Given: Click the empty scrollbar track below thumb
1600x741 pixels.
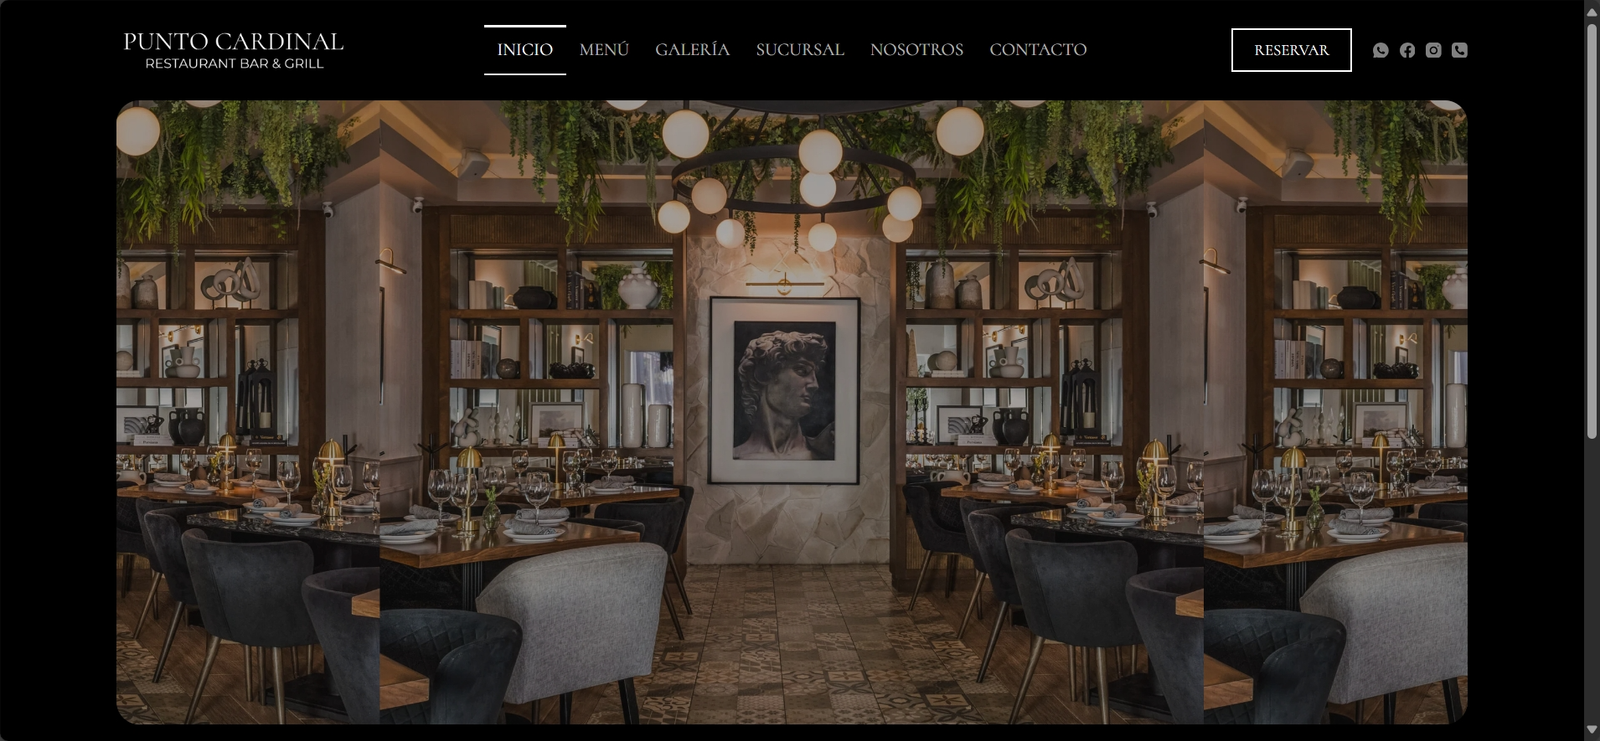Looking at the screenshot, I should [x=1592, y=580].
